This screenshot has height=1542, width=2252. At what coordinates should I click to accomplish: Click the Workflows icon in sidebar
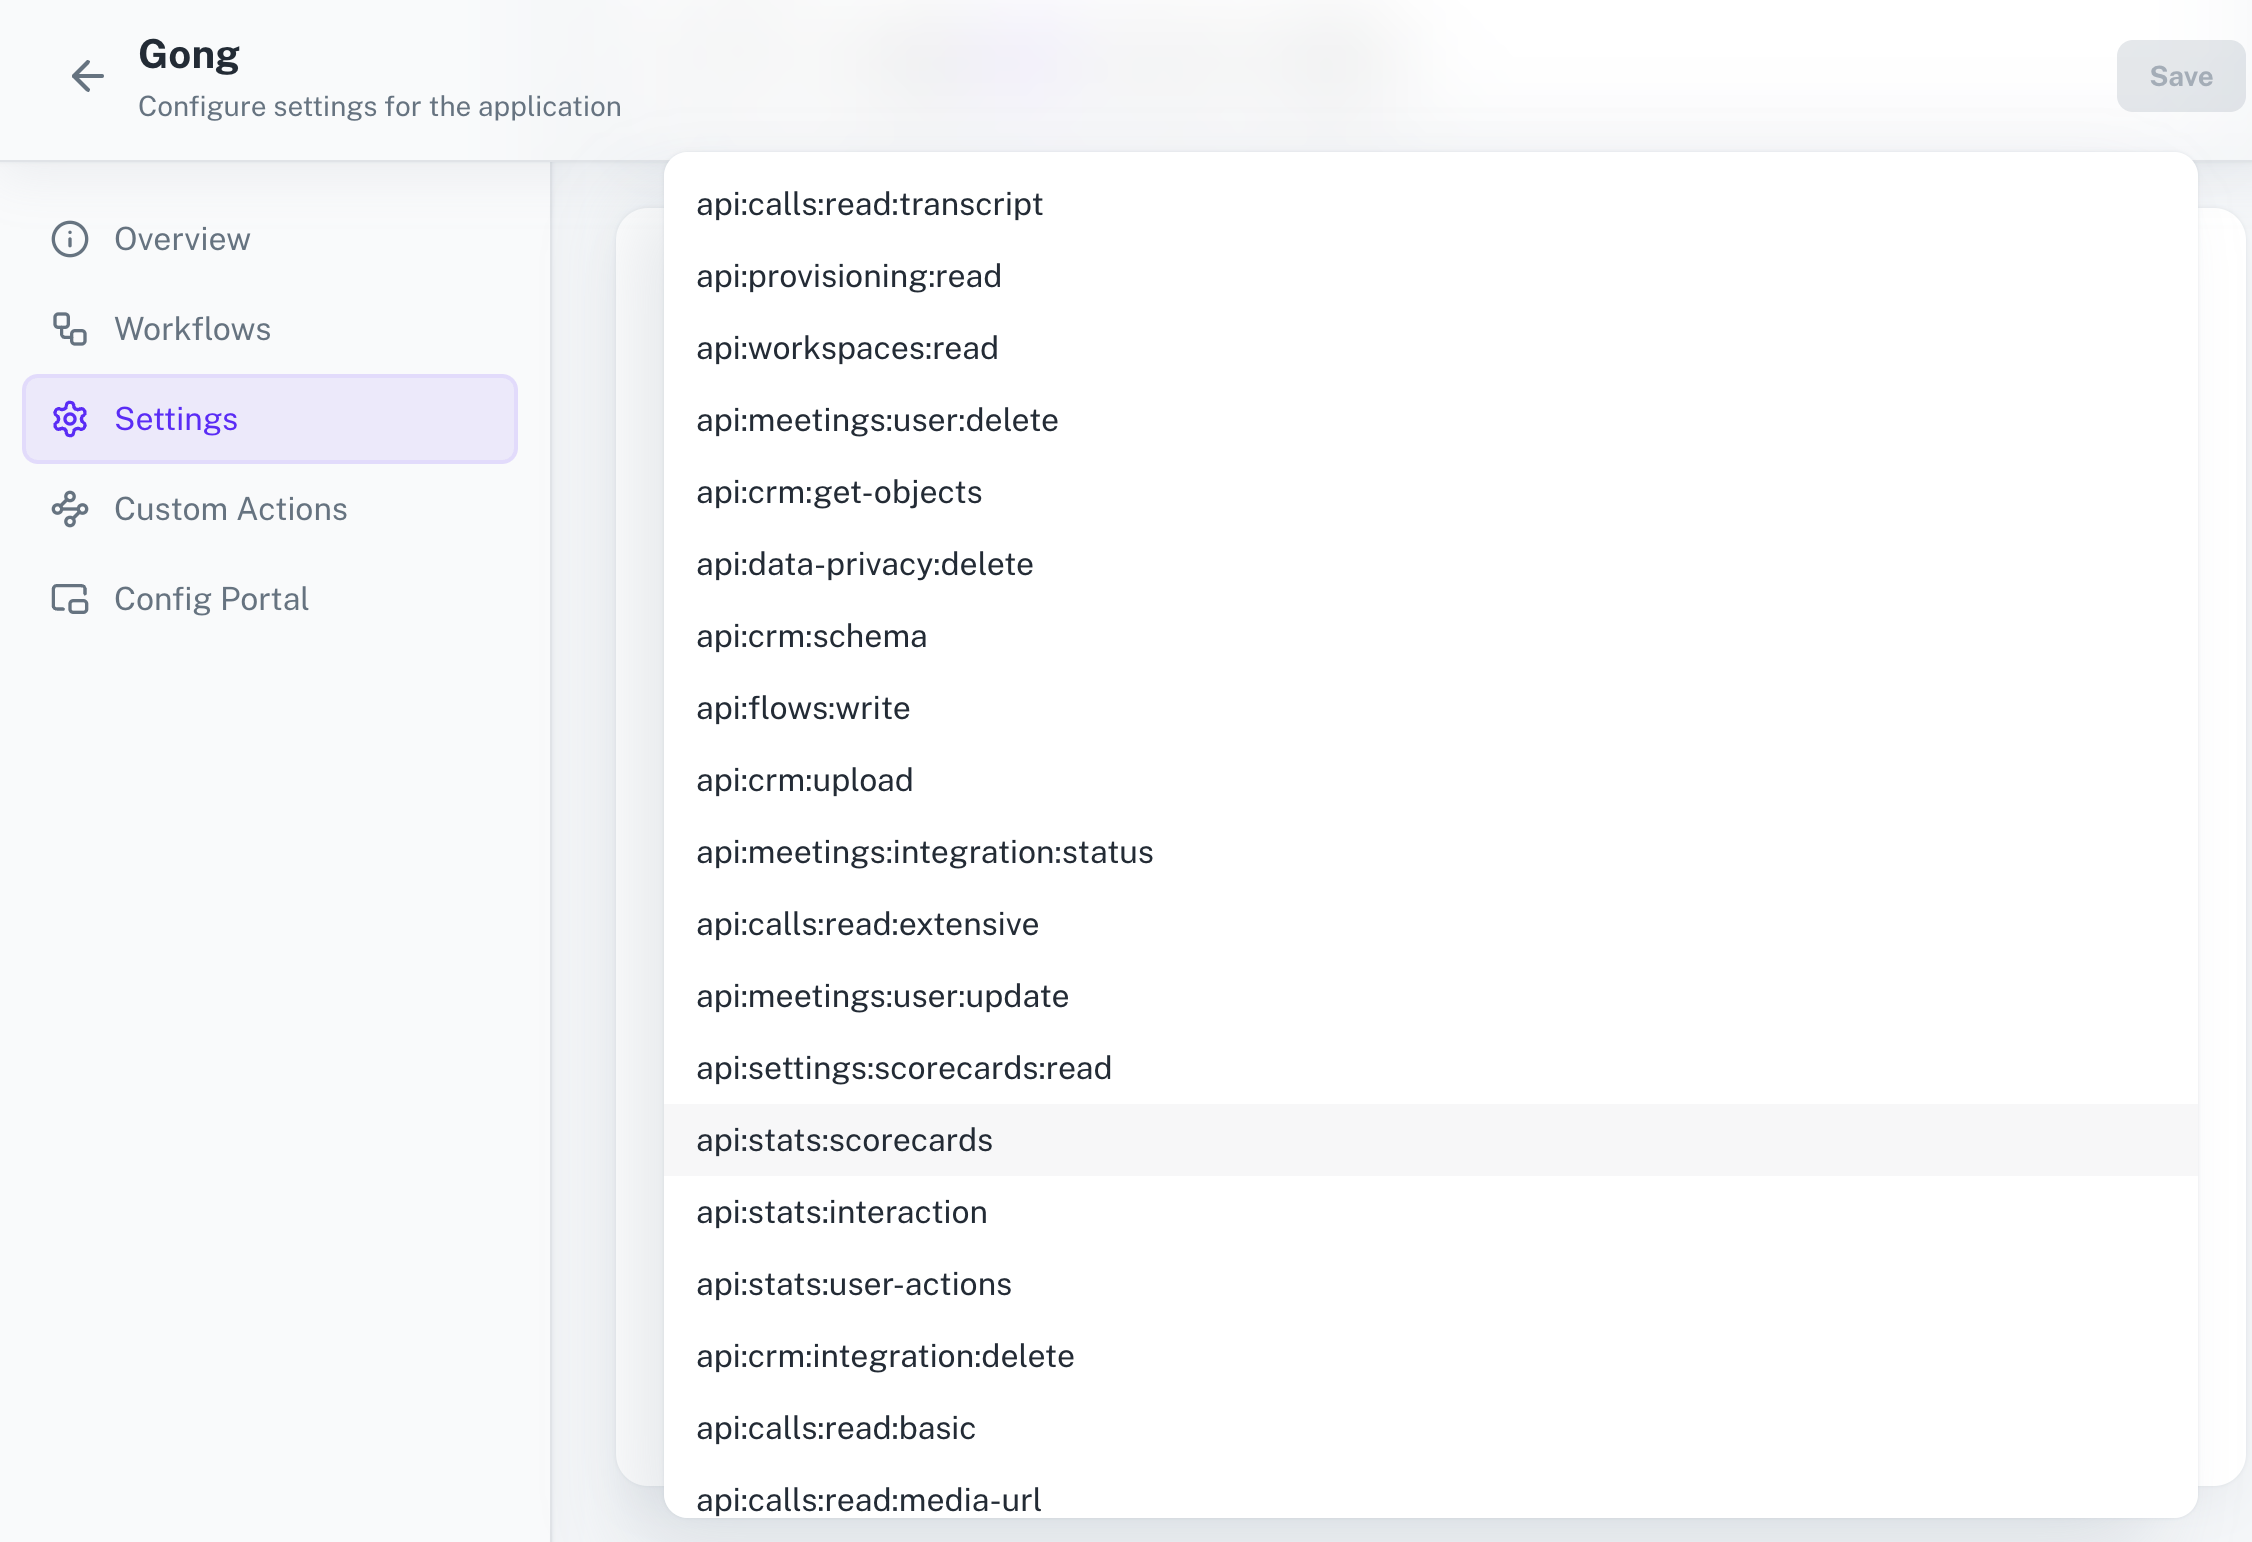click(69, 329)
